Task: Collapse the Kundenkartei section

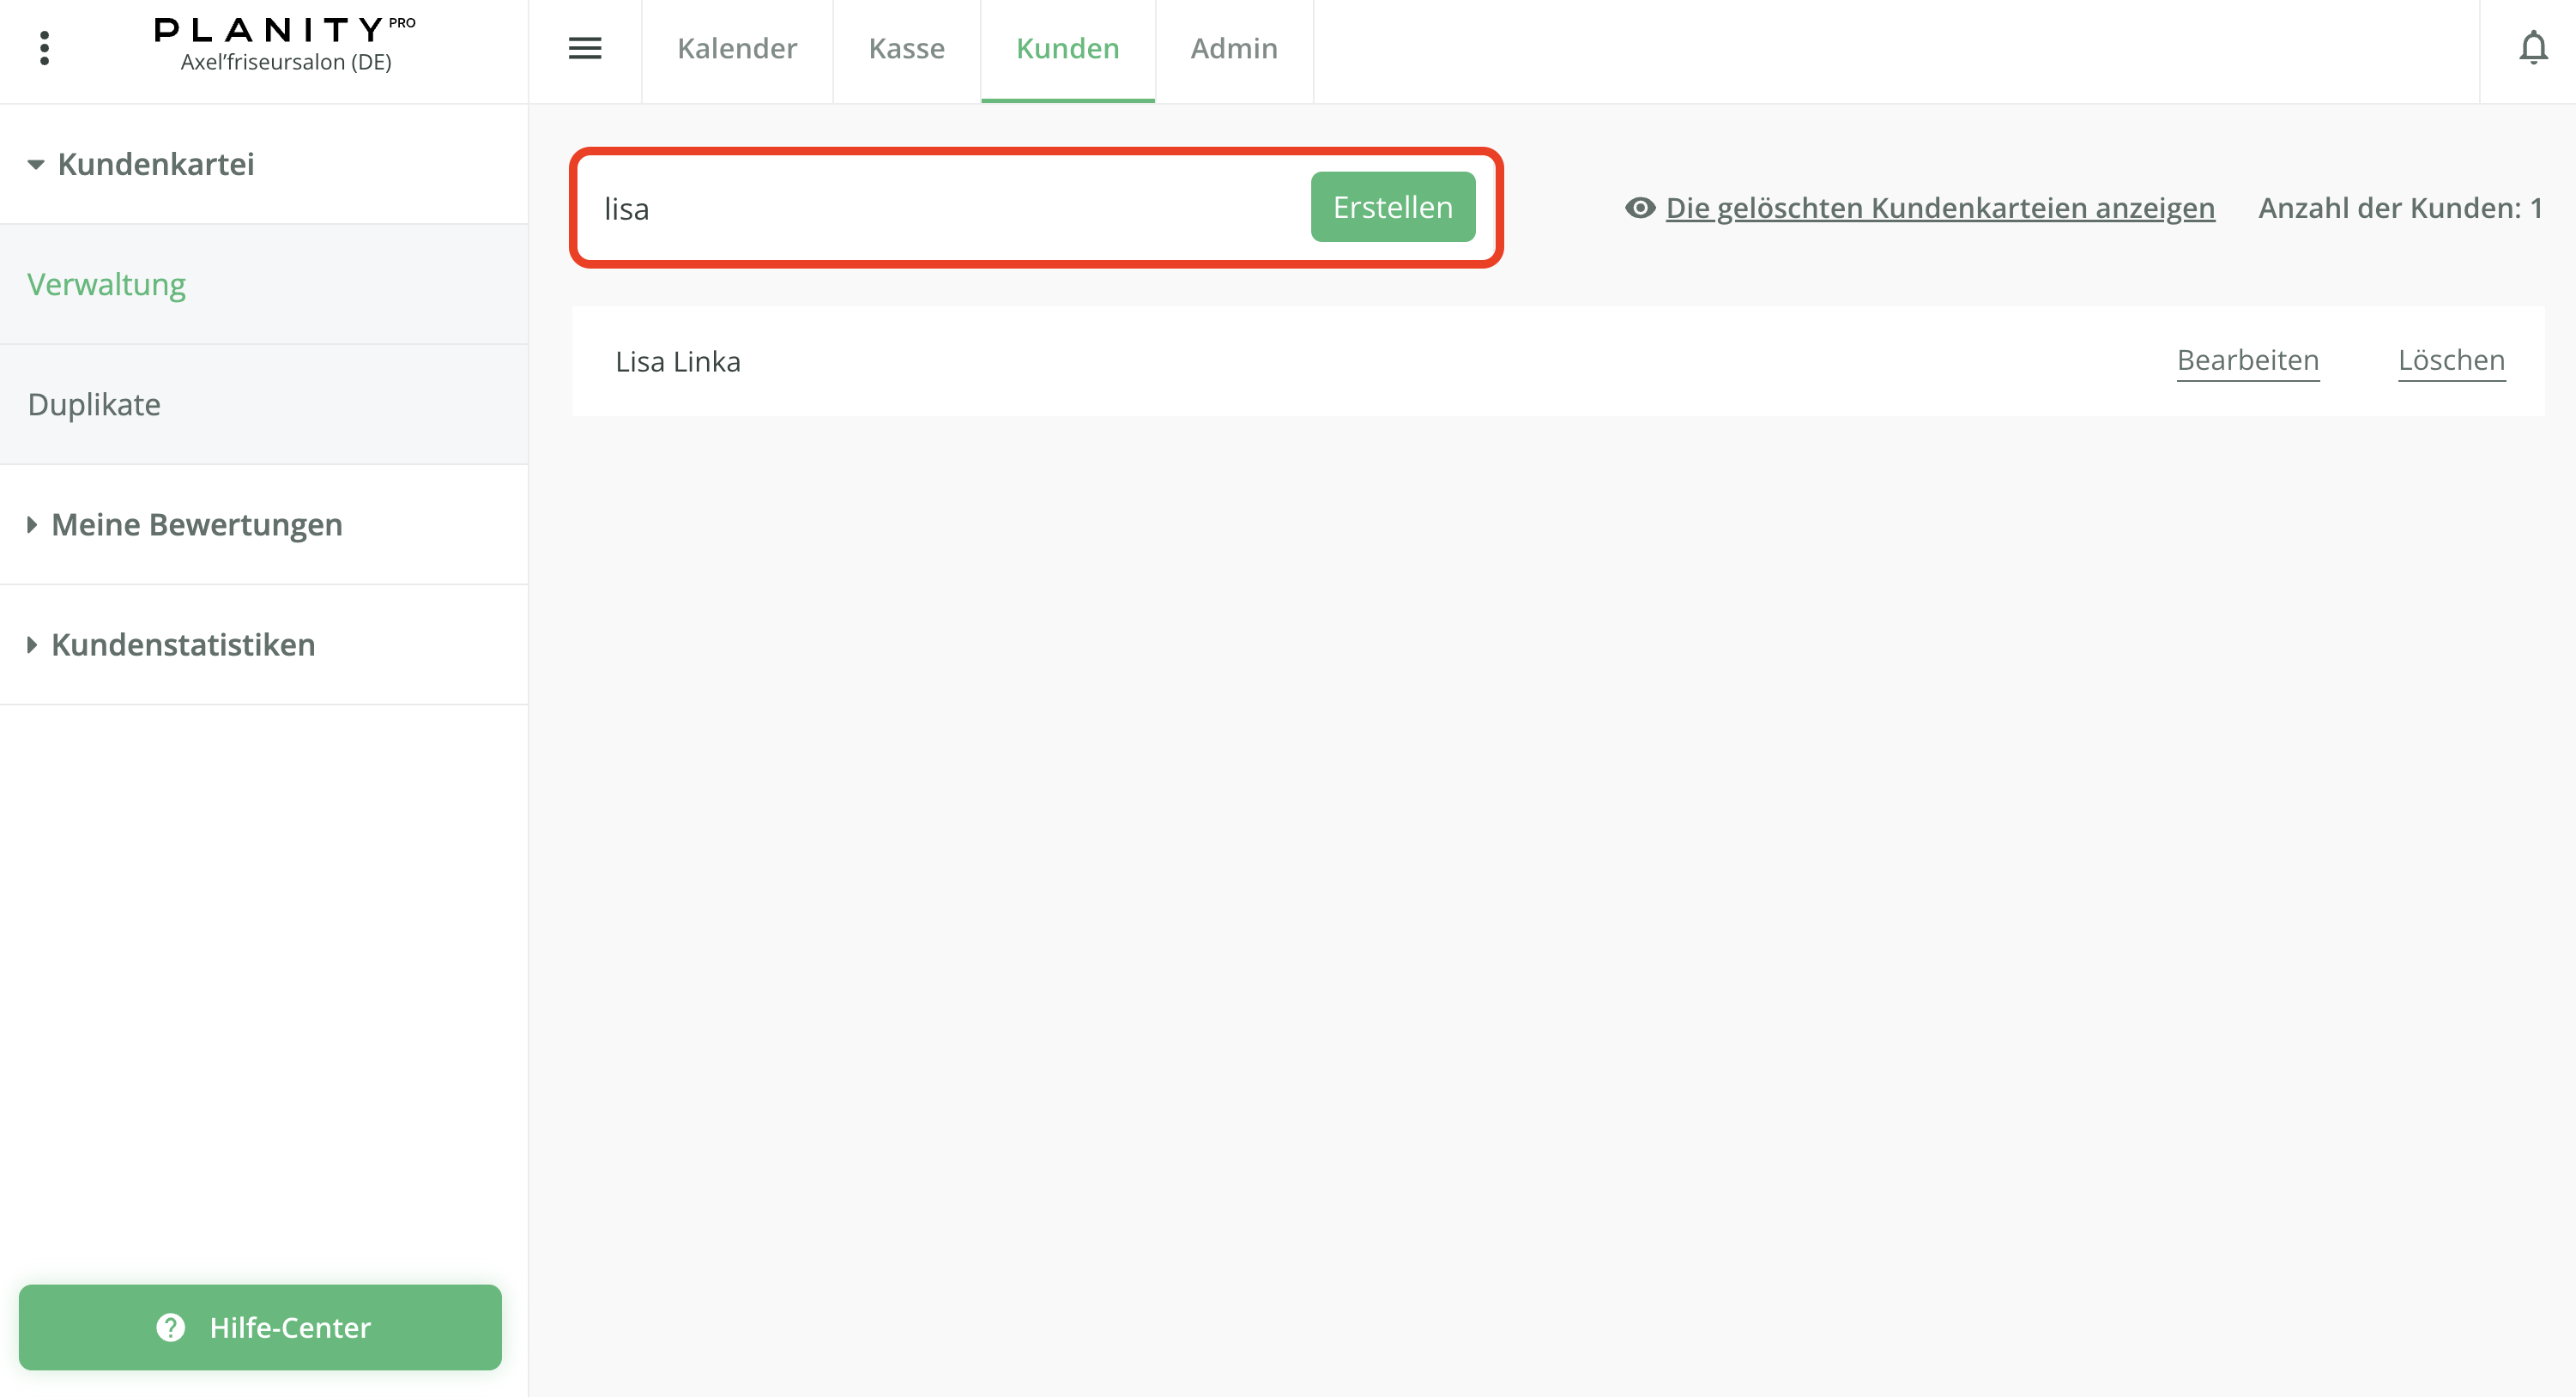Action: [155, 163]
